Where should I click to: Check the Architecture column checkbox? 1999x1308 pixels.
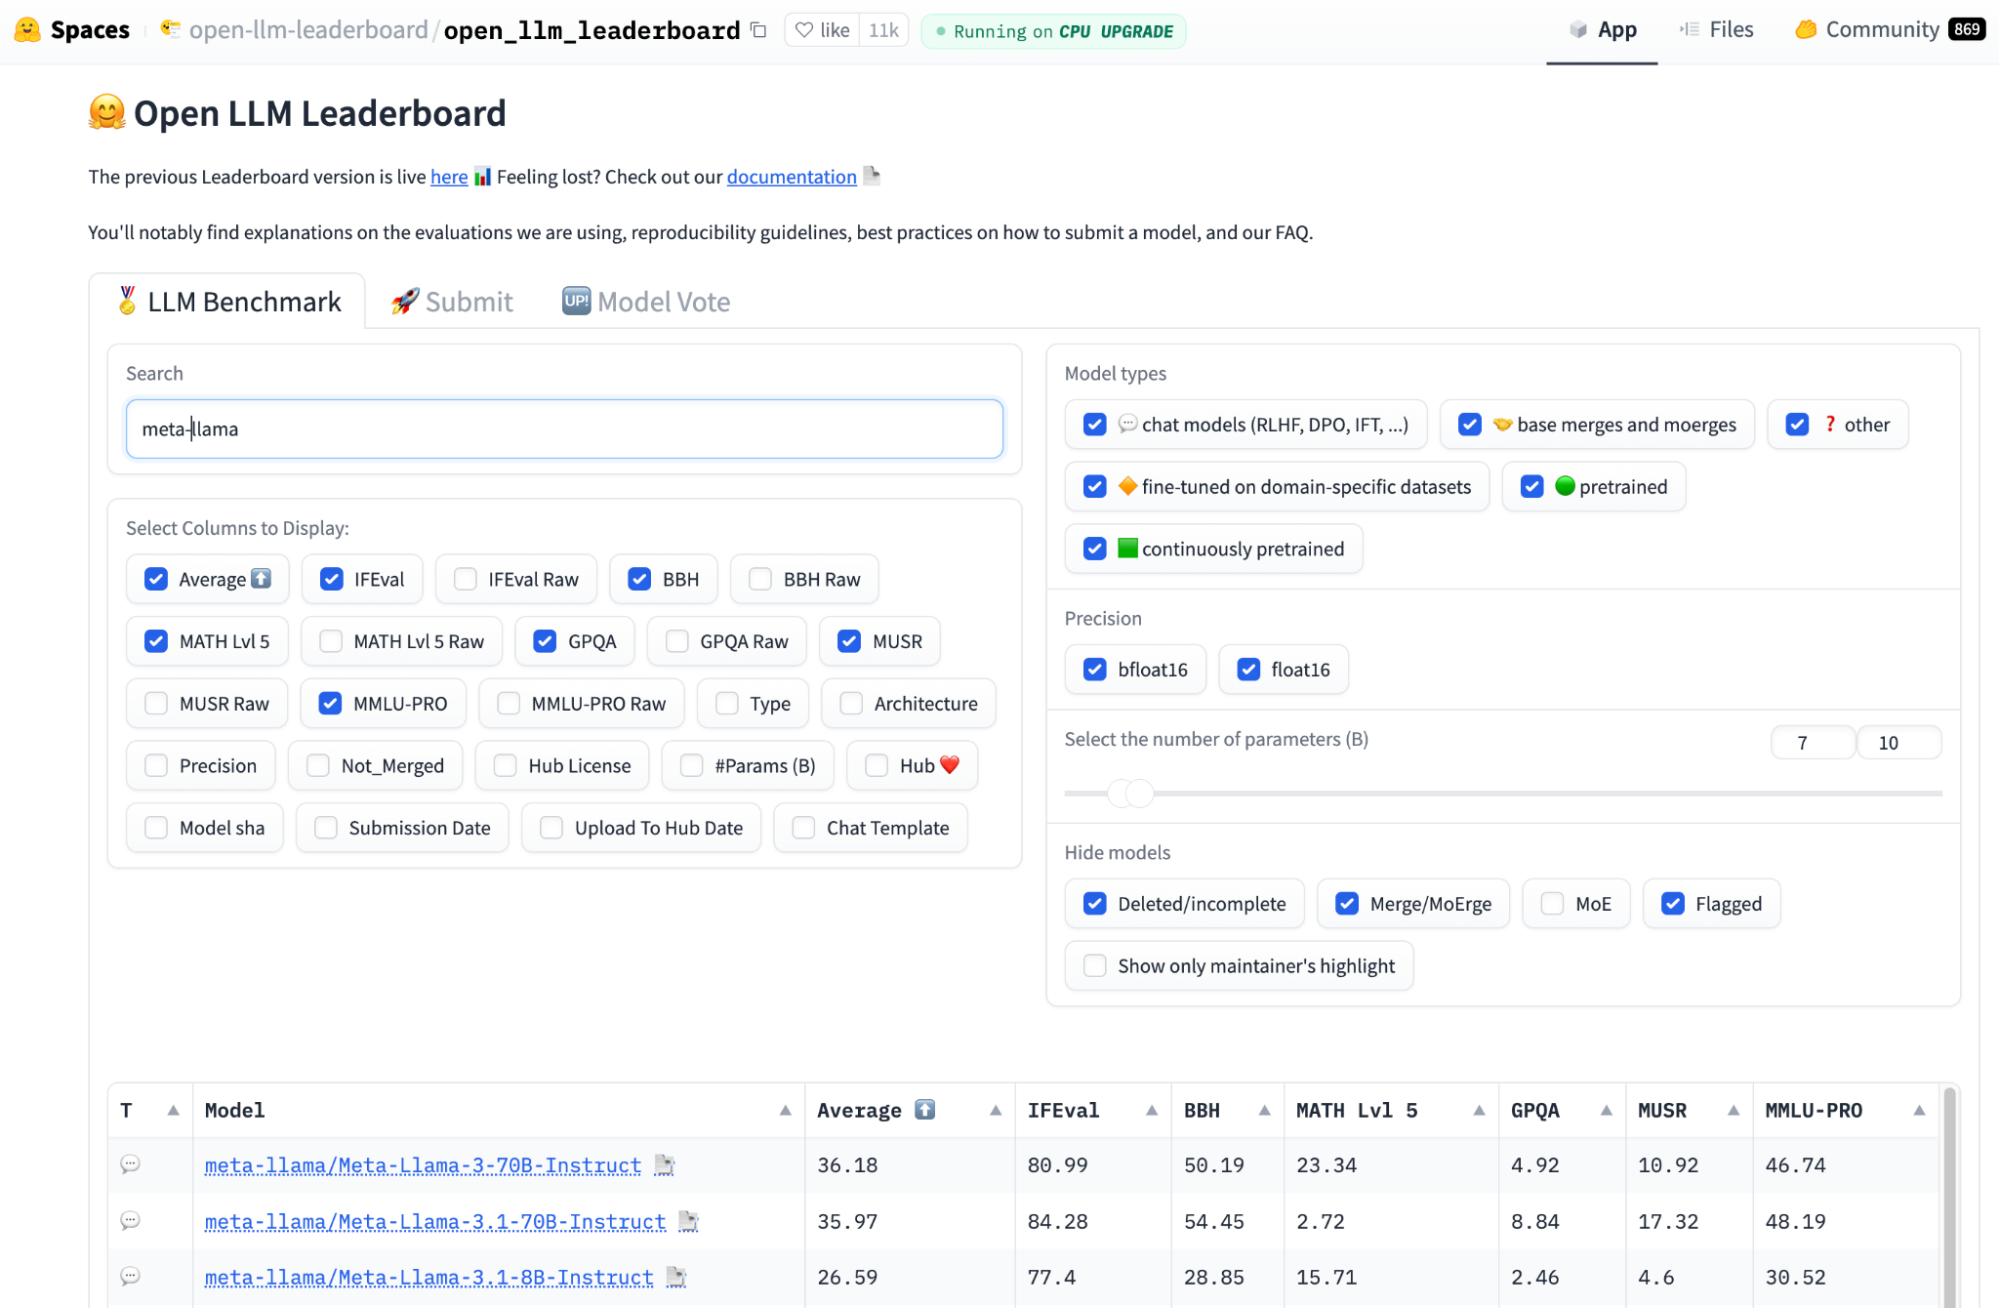coord(851,703)
